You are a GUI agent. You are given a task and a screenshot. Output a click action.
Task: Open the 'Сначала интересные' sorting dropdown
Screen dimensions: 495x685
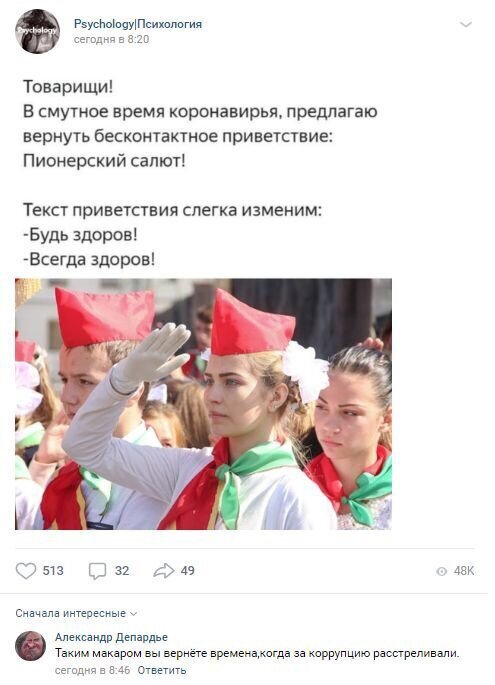(x=76, y=613)
